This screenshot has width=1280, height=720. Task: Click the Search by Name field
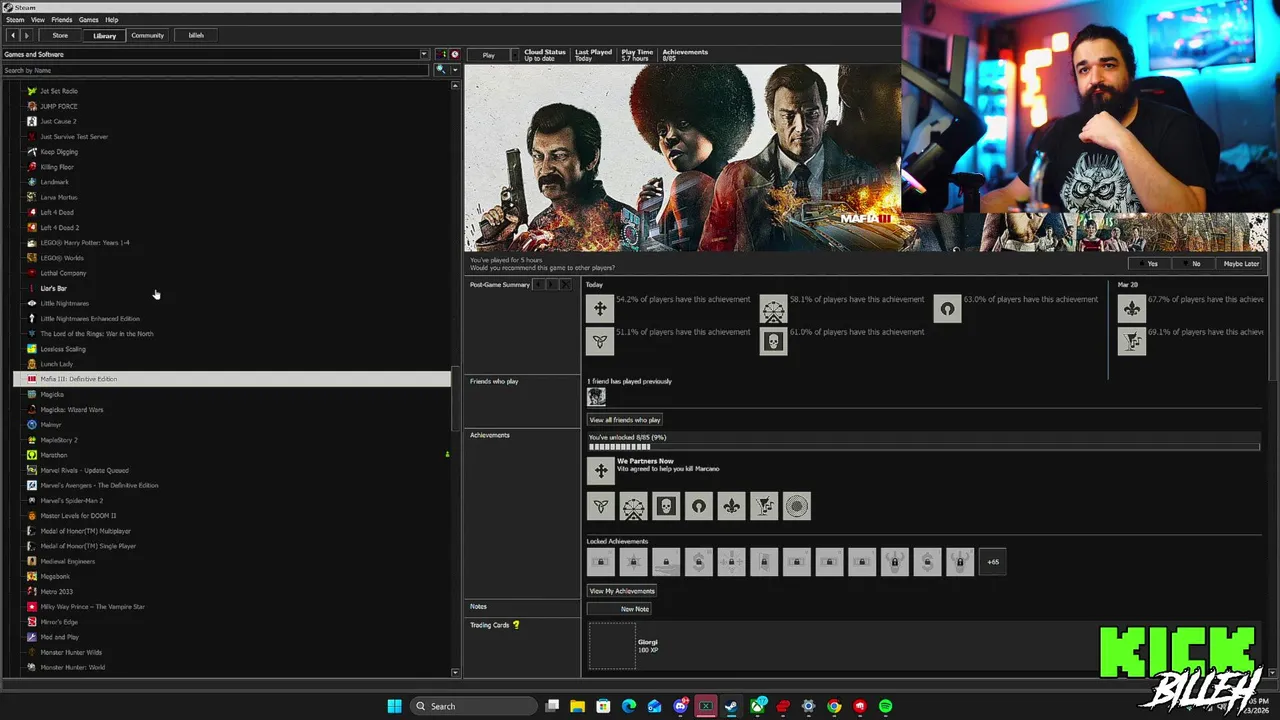coord(215,70)
